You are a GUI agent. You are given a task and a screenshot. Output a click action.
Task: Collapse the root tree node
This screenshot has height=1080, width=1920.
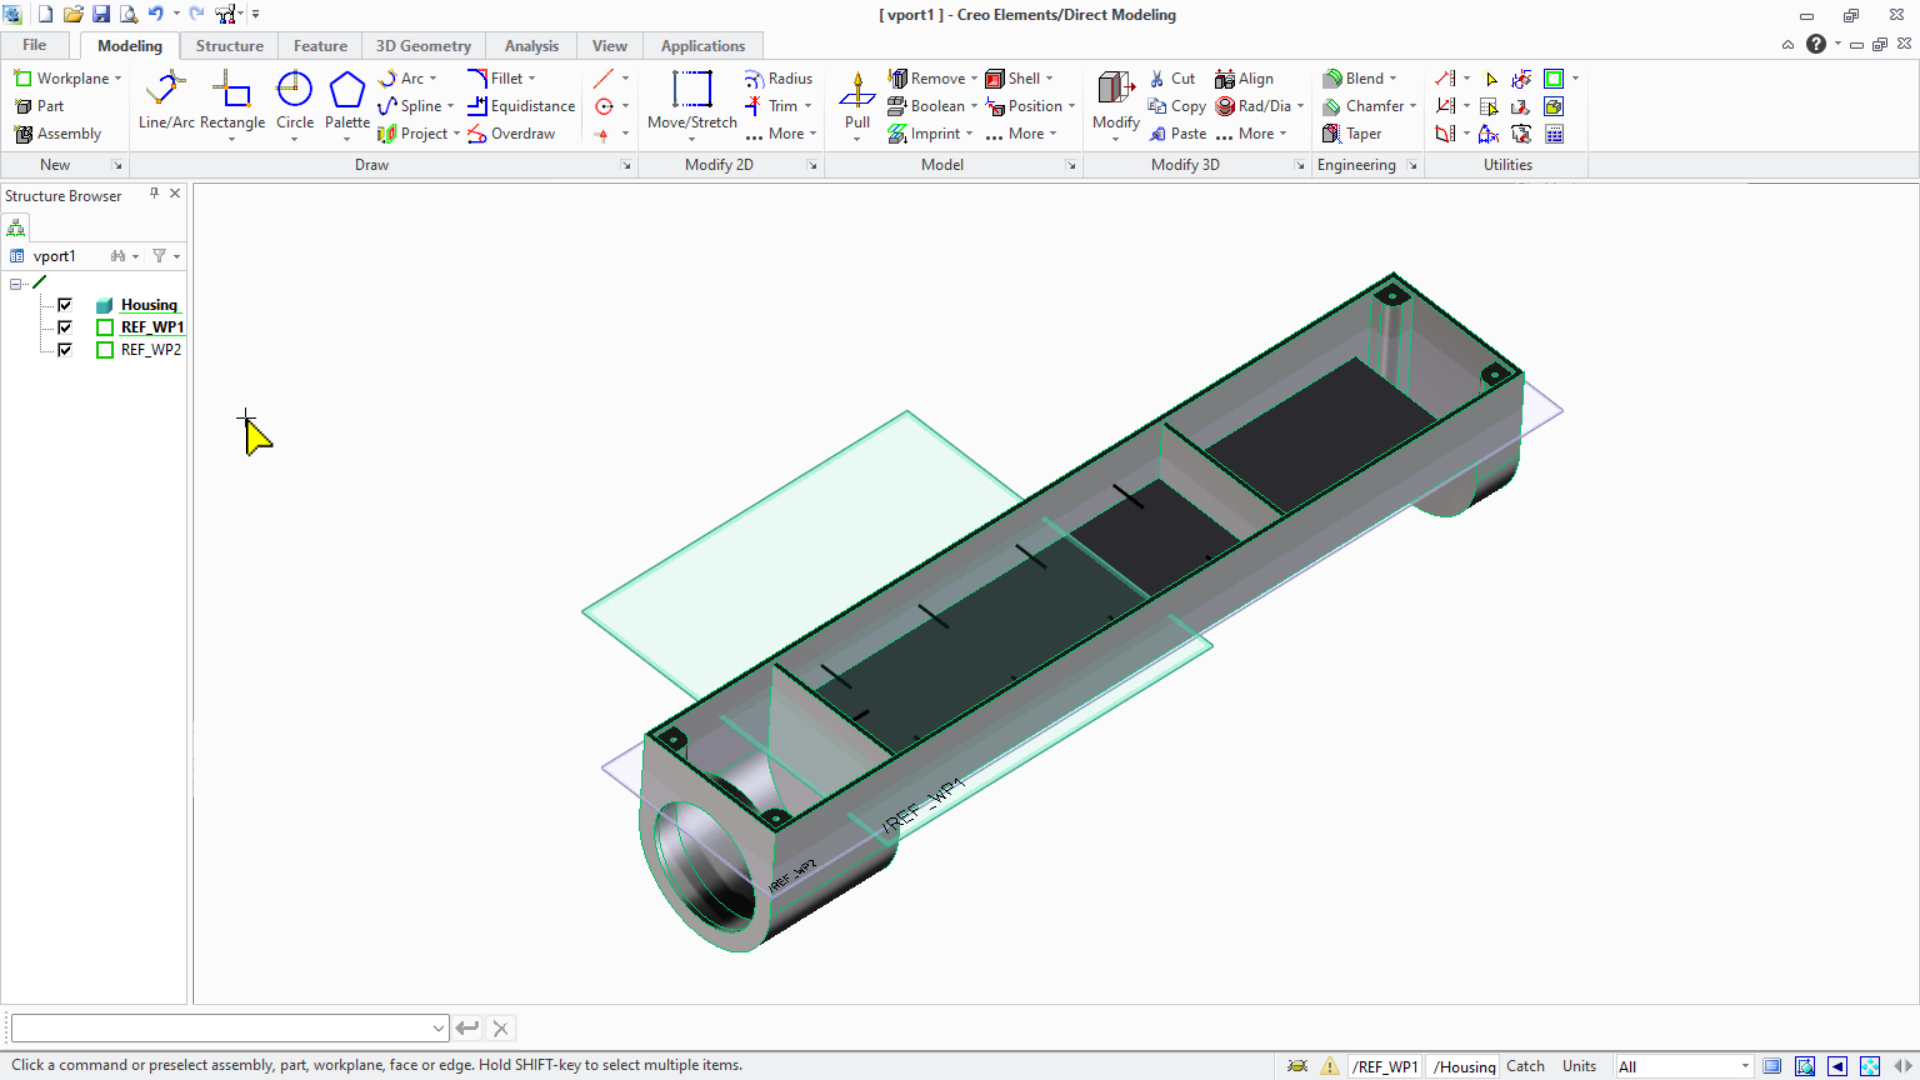tap(16, 284)
